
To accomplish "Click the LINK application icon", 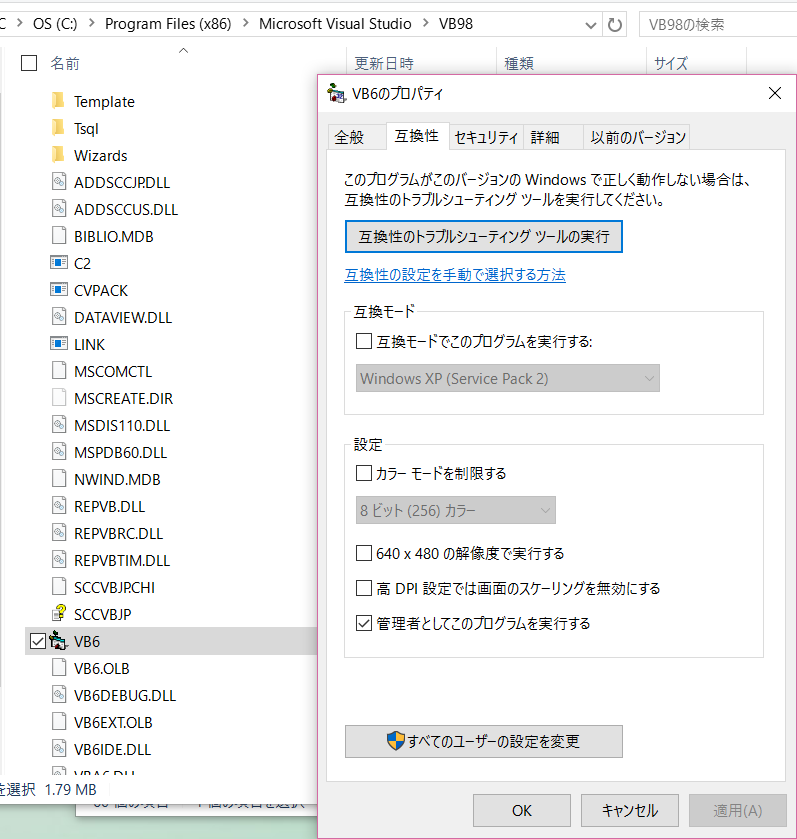I will click(x=59, y=344).
